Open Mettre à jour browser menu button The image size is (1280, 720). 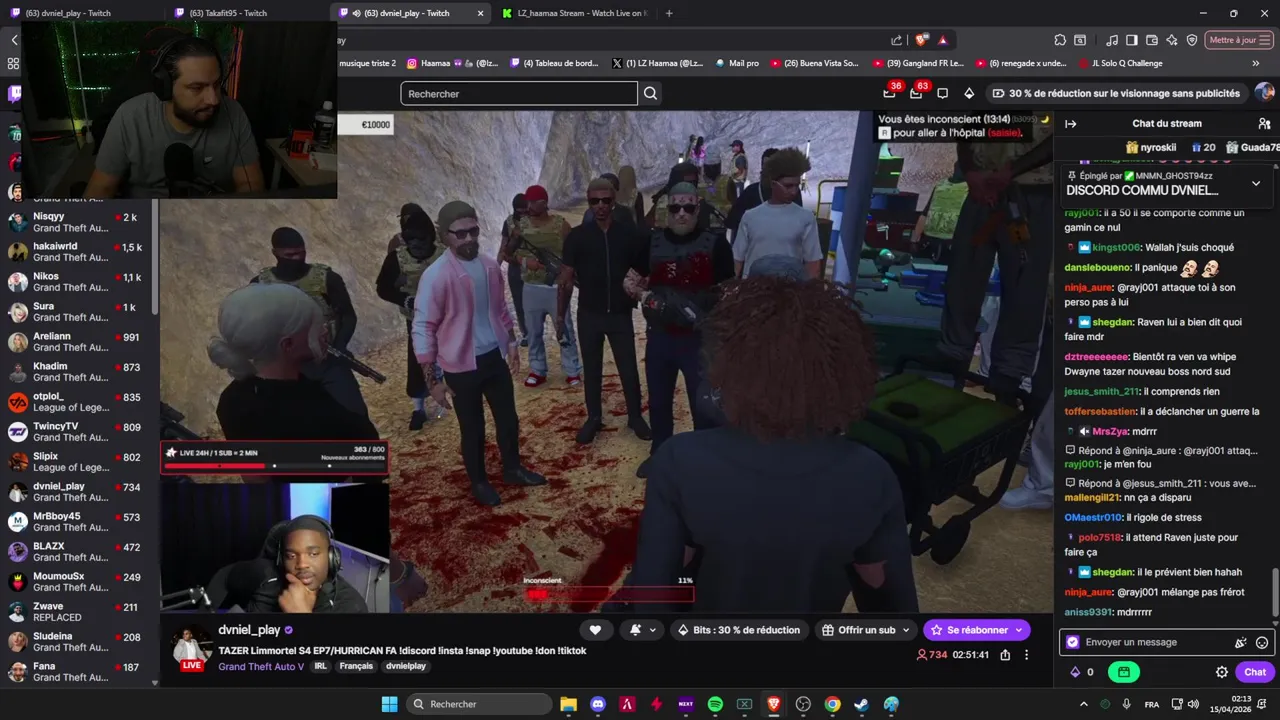(x=1239, y=40)
